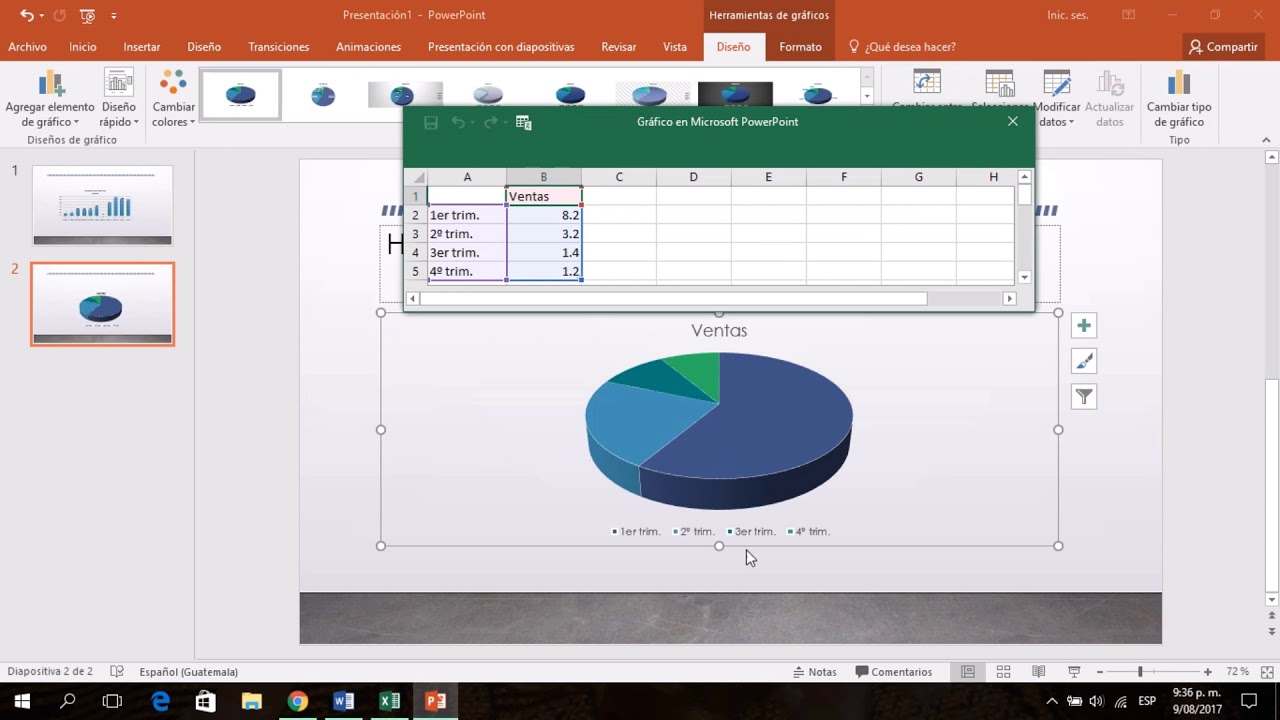The width and height of the screenshot is (1280, 720).
Task: Open the Animaciones tab
Action: tap(368, 47)
